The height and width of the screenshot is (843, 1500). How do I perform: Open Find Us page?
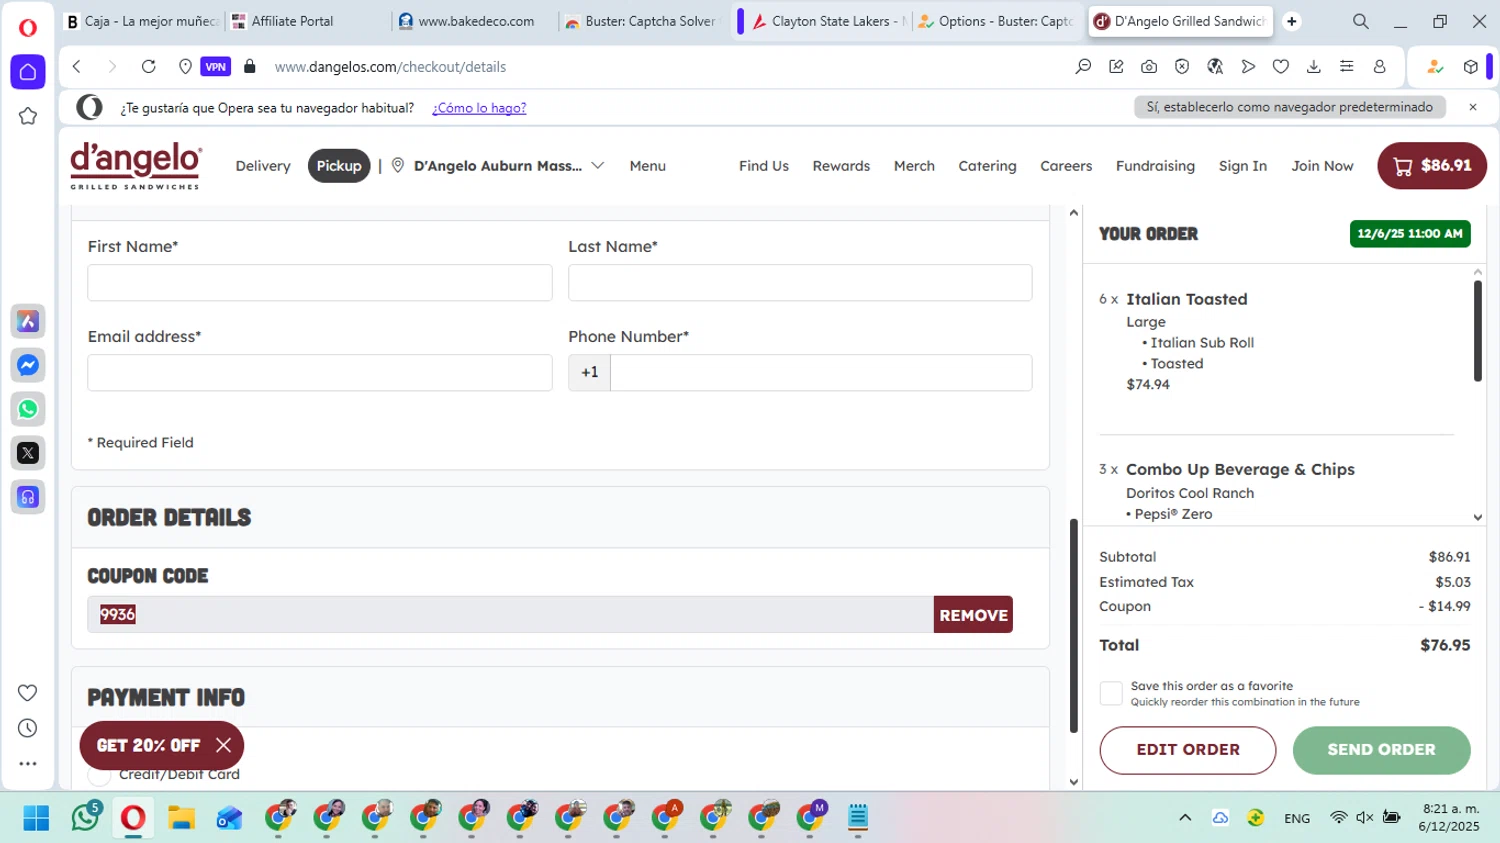764,166
